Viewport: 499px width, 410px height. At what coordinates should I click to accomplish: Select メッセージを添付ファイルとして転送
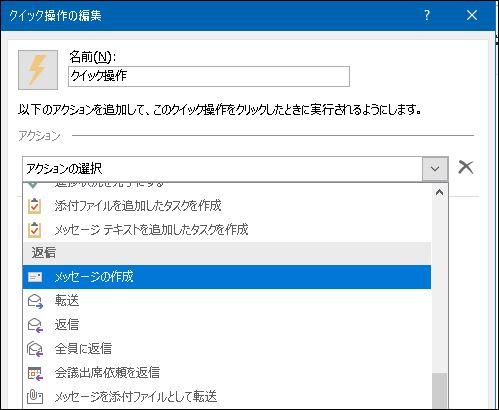pyautogui.click(x=227, y=397)
